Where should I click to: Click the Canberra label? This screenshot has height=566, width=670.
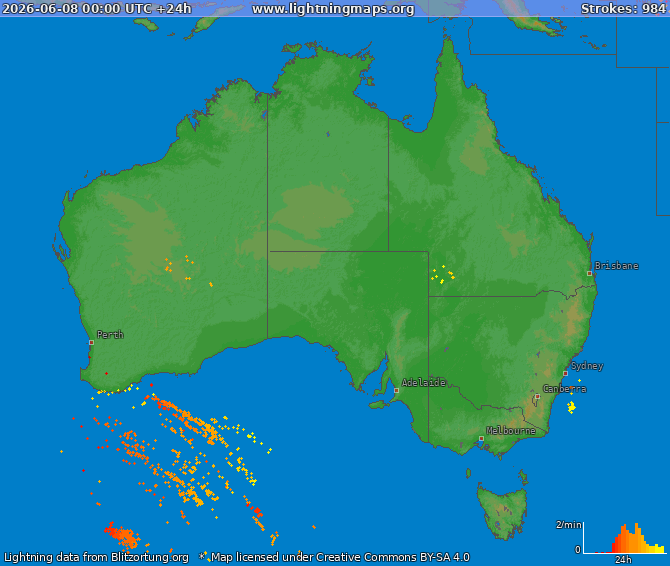point(564,389)
